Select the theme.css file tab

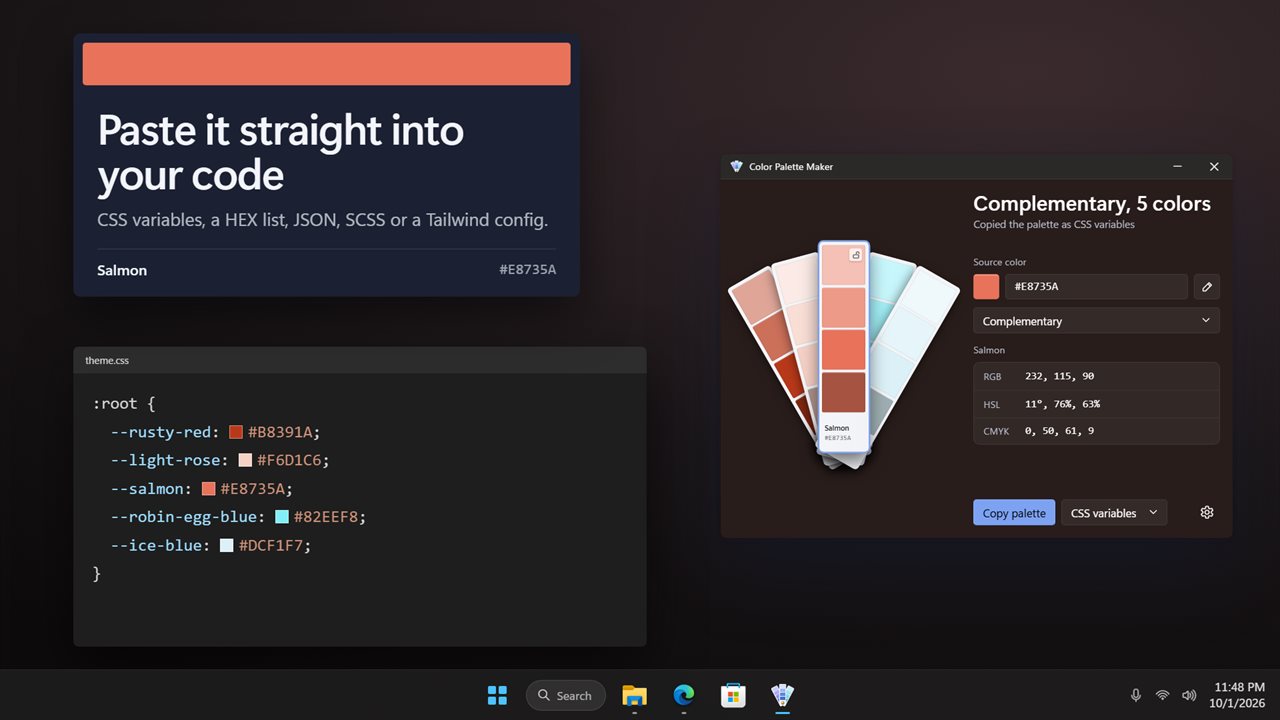(107, 360)
